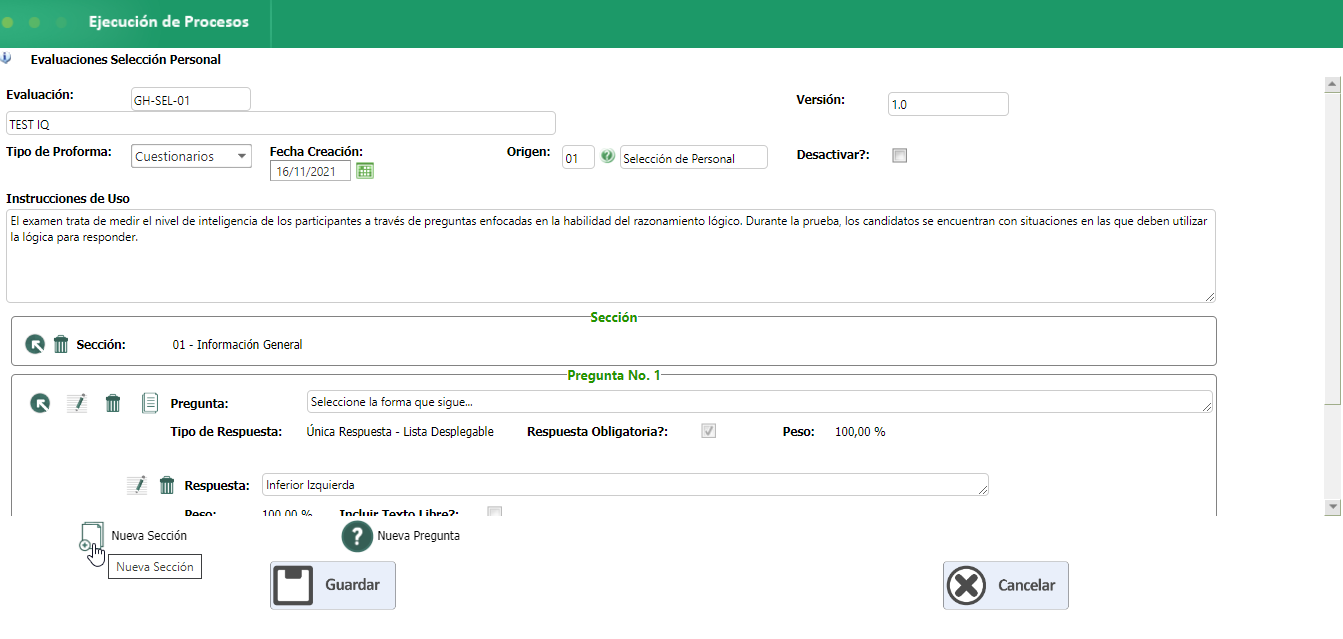Viewport: 1343px width, 639px height.
Task: Click the Fecha Creación date field
Action: (311, 171)
